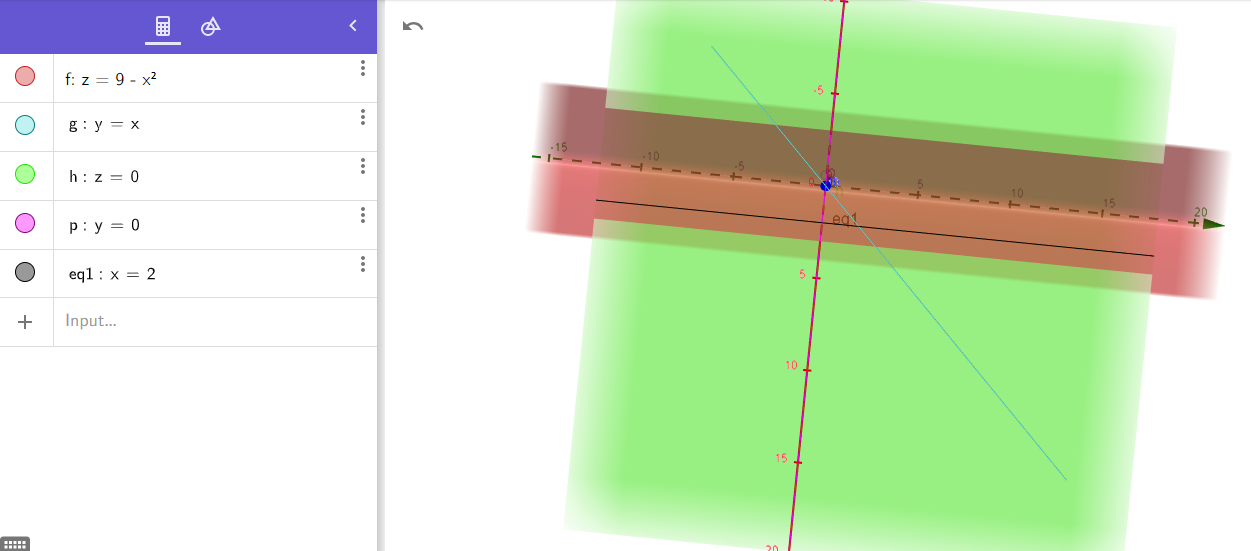
Task: Open three-dot menu for g row
Action: coord(363,117)
